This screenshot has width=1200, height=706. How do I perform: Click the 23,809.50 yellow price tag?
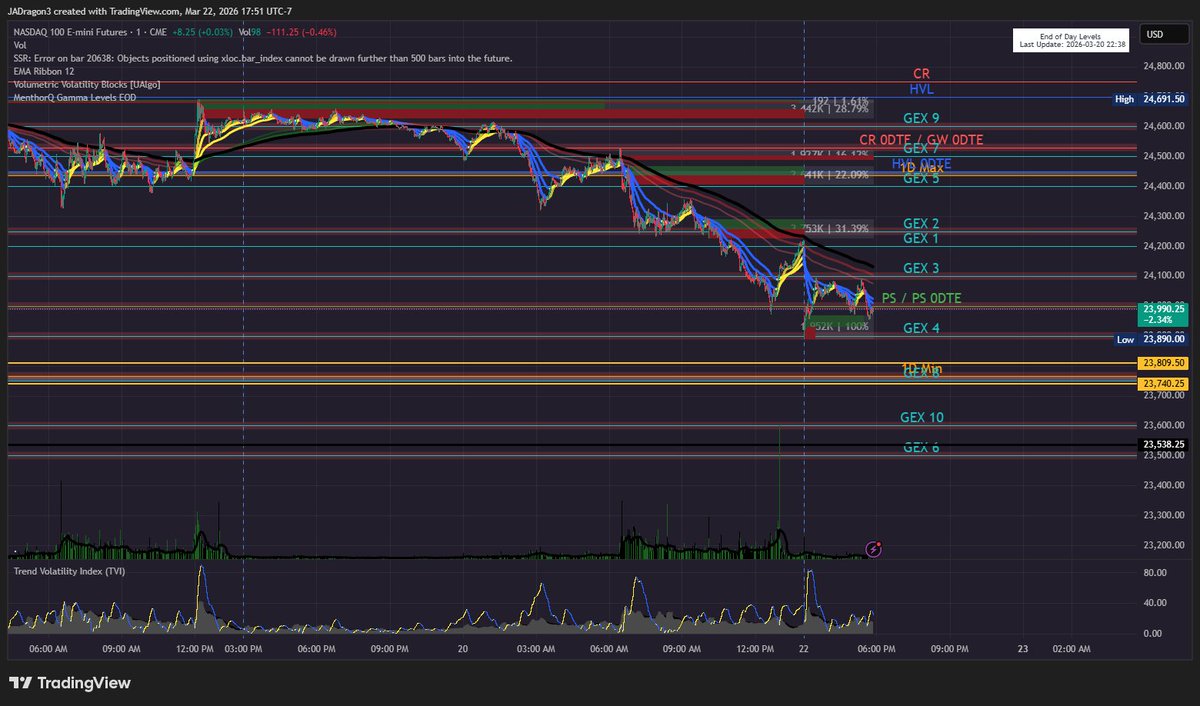pyautogui.click(x=1165, y=363)
